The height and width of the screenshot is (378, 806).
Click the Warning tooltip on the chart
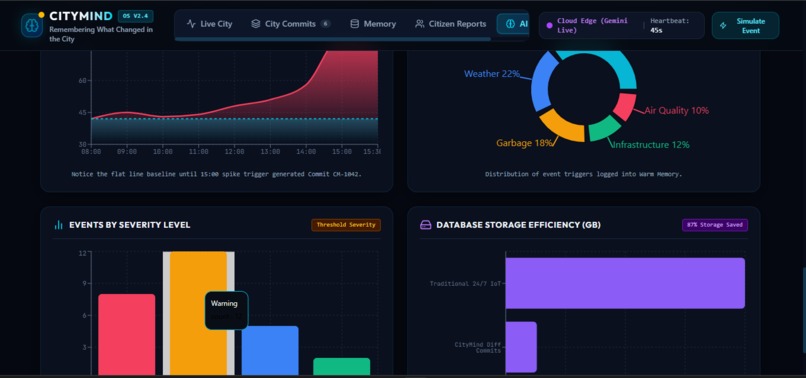226,310
